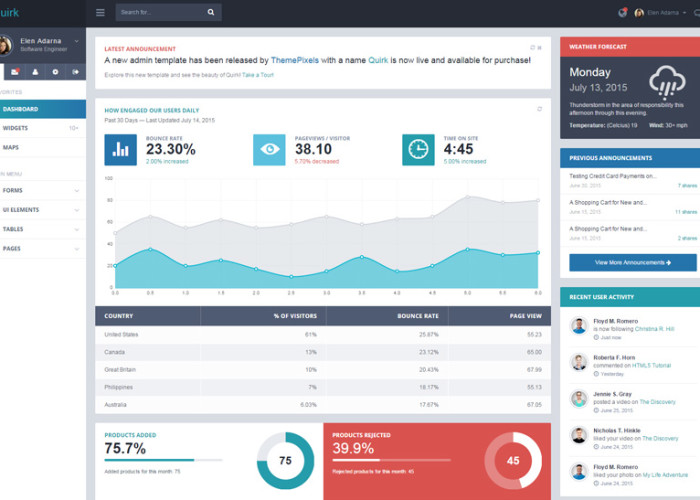Image resolution: width=700 pixels, height=500 pixels.
Task: Open Christina R. Hill profile link
Action: click(x=654, y=329)
